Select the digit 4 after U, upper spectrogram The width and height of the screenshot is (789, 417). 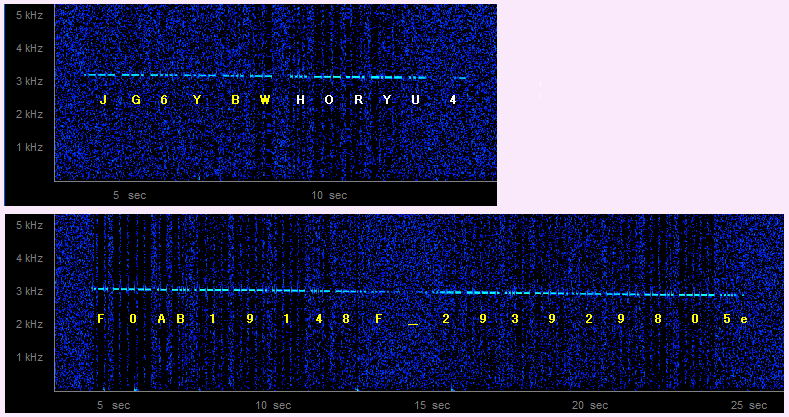tap(453, 100)
